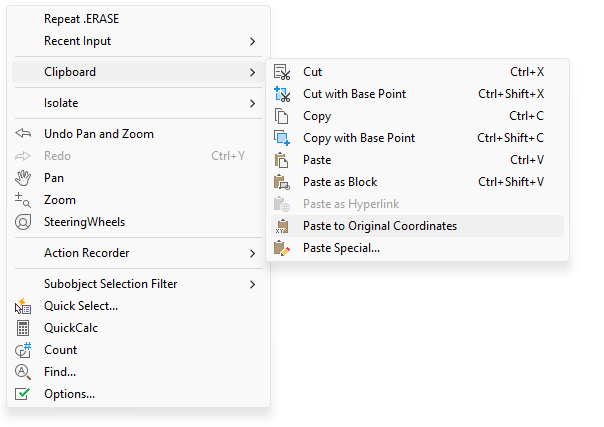Click the Count icon
604x427 pixels.
(25, 350)
